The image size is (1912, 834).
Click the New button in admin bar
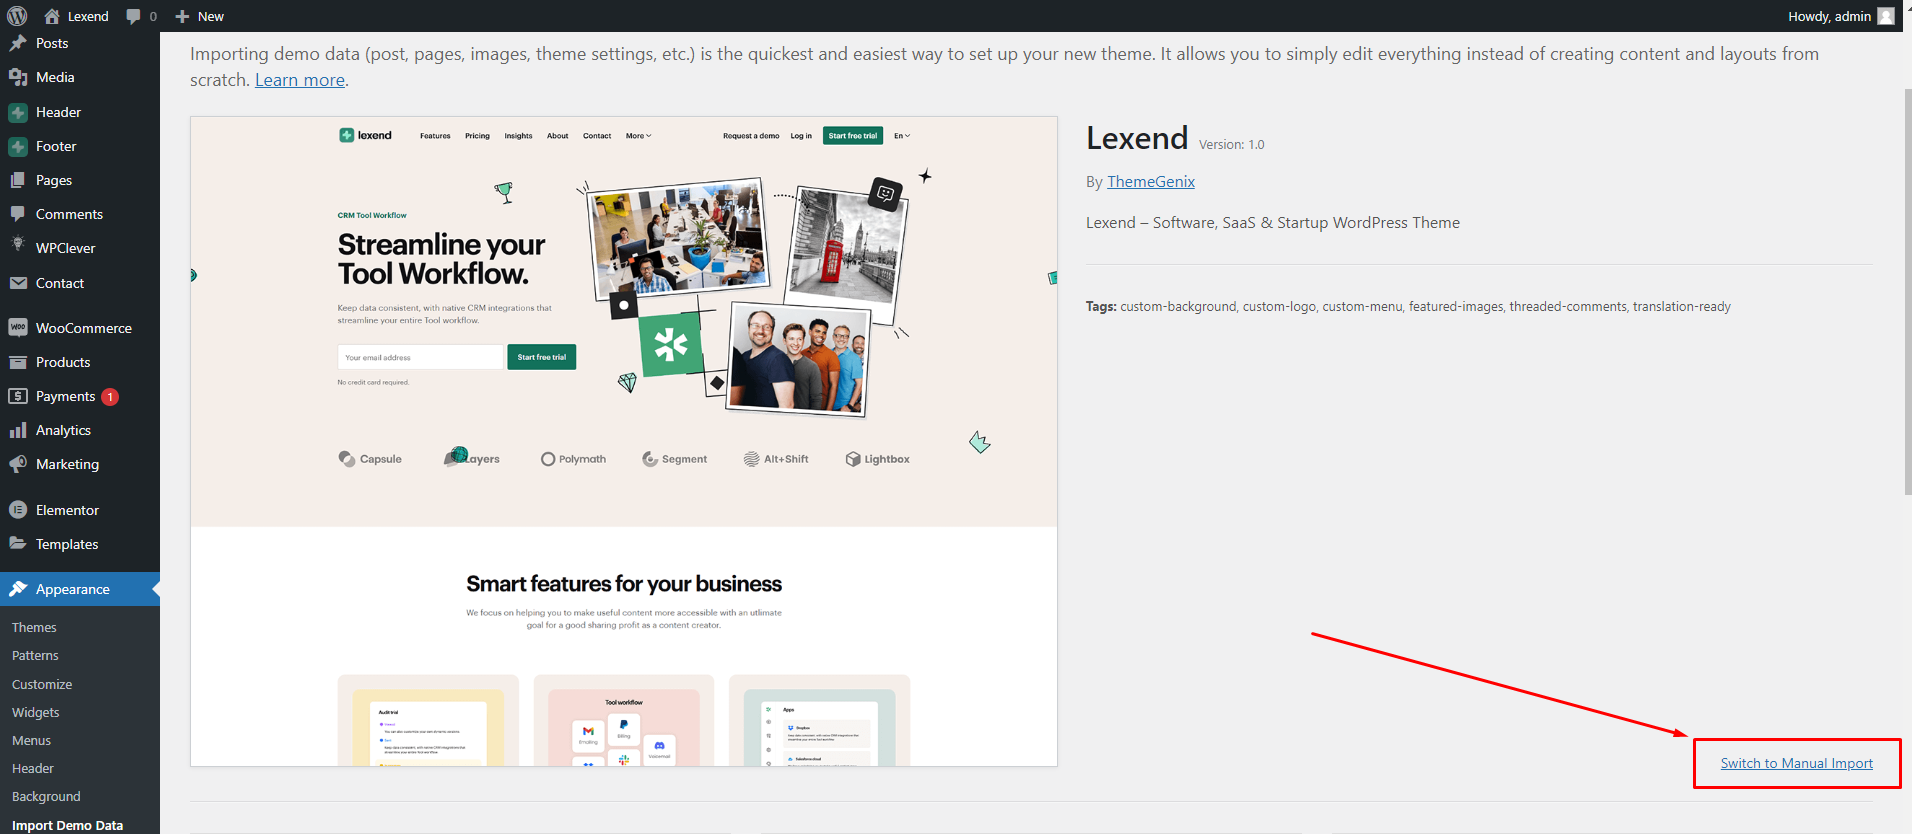pos(199,16)
